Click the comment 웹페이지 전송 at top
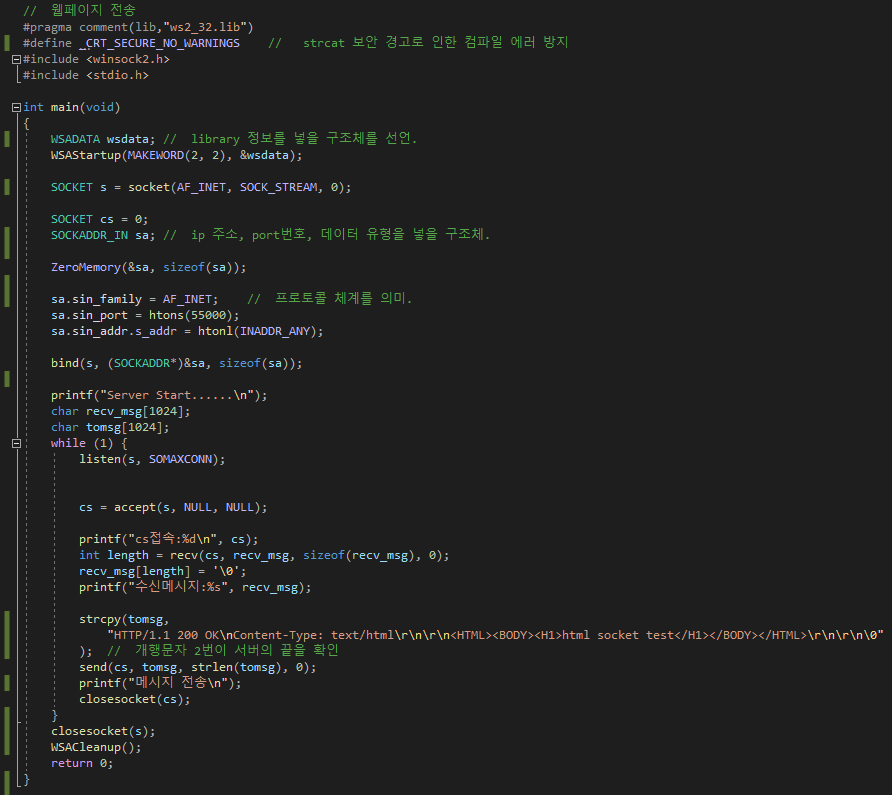Screen dimensions: 892x795 pyautogui.click(x=79, y=10)
